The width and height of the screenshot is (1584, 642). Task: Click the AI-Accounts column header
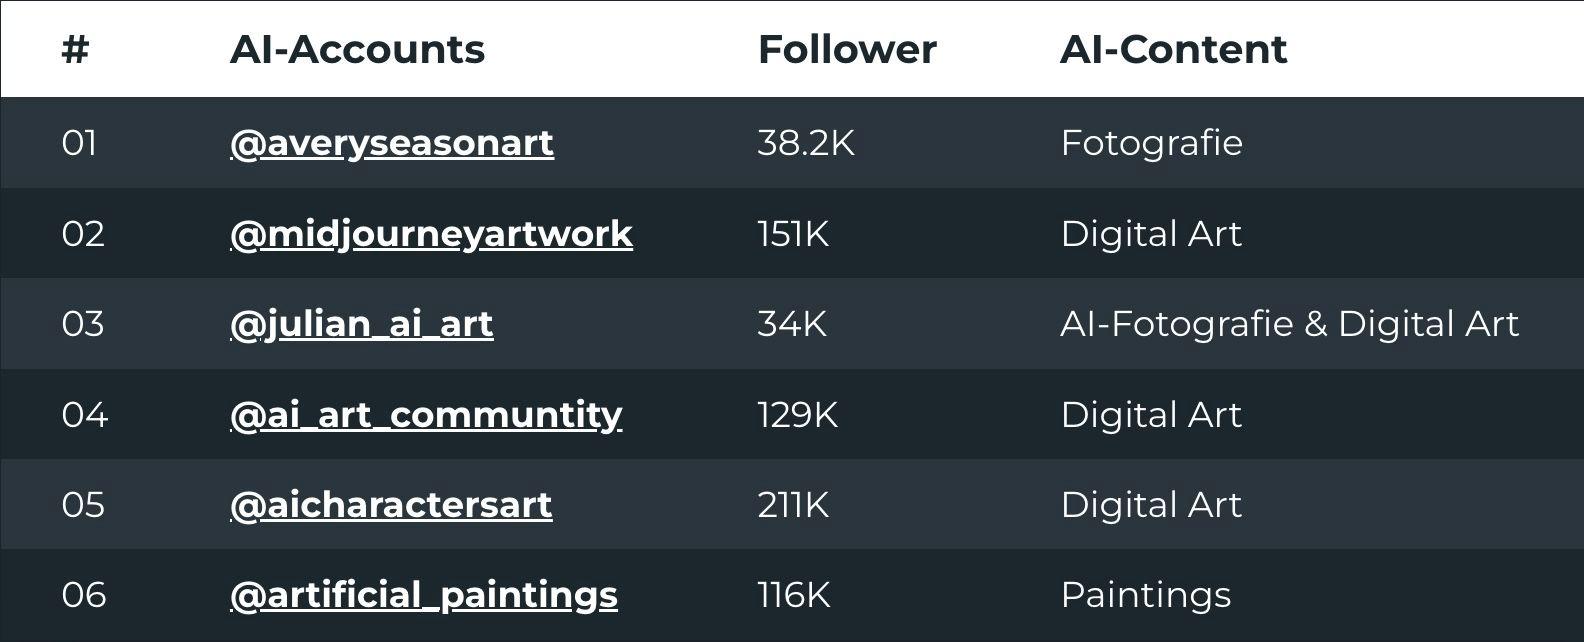[357, 49]
